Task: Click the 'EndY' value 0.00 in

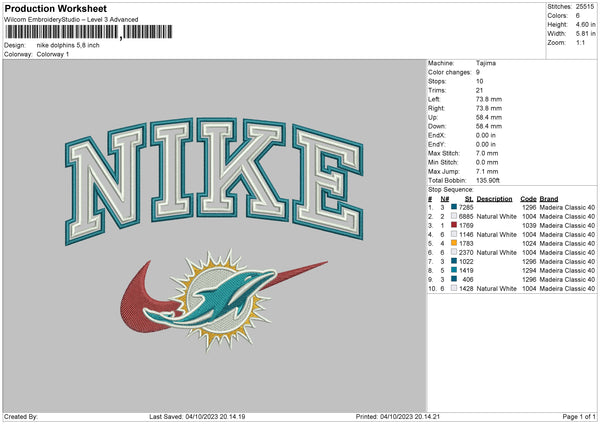Action: click(x=486, y=144)
